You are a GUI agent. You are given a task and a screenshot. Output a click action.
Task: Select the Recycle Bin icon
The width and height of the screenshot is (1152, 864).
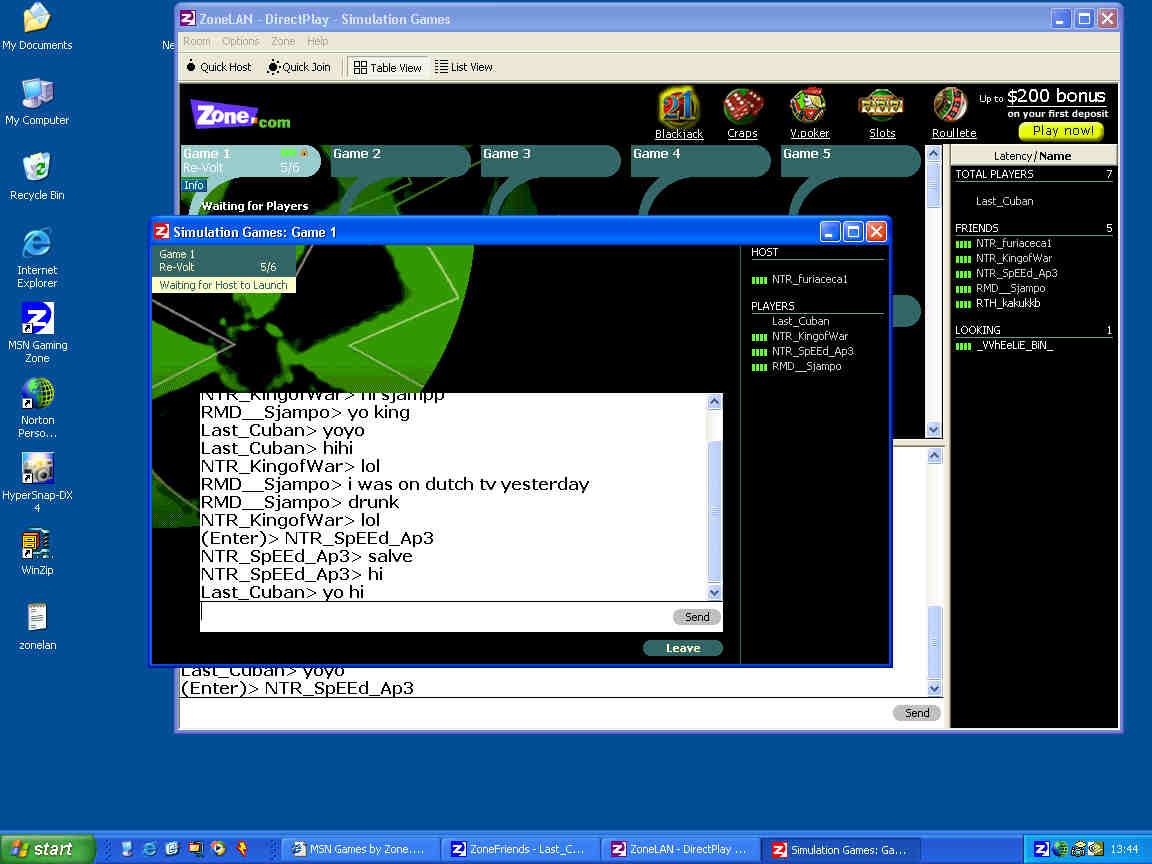37,176
